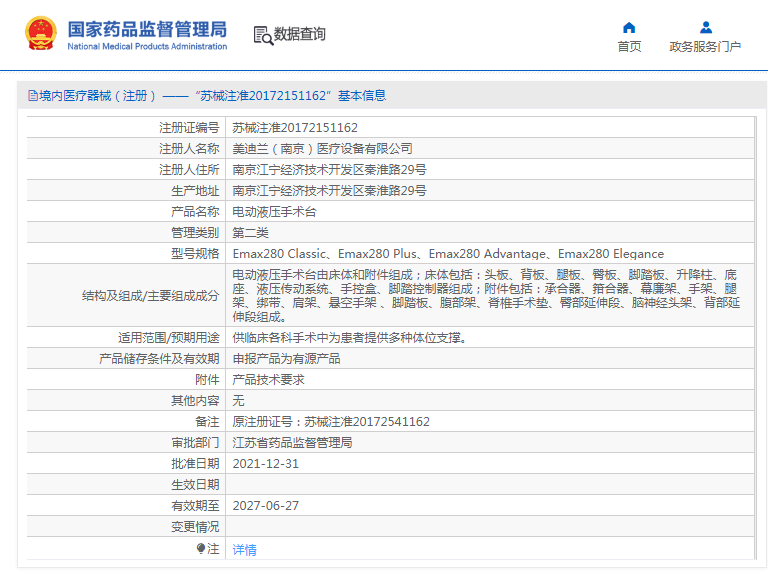
Task: Click the 产品名称 label cell
Action: 126,212
